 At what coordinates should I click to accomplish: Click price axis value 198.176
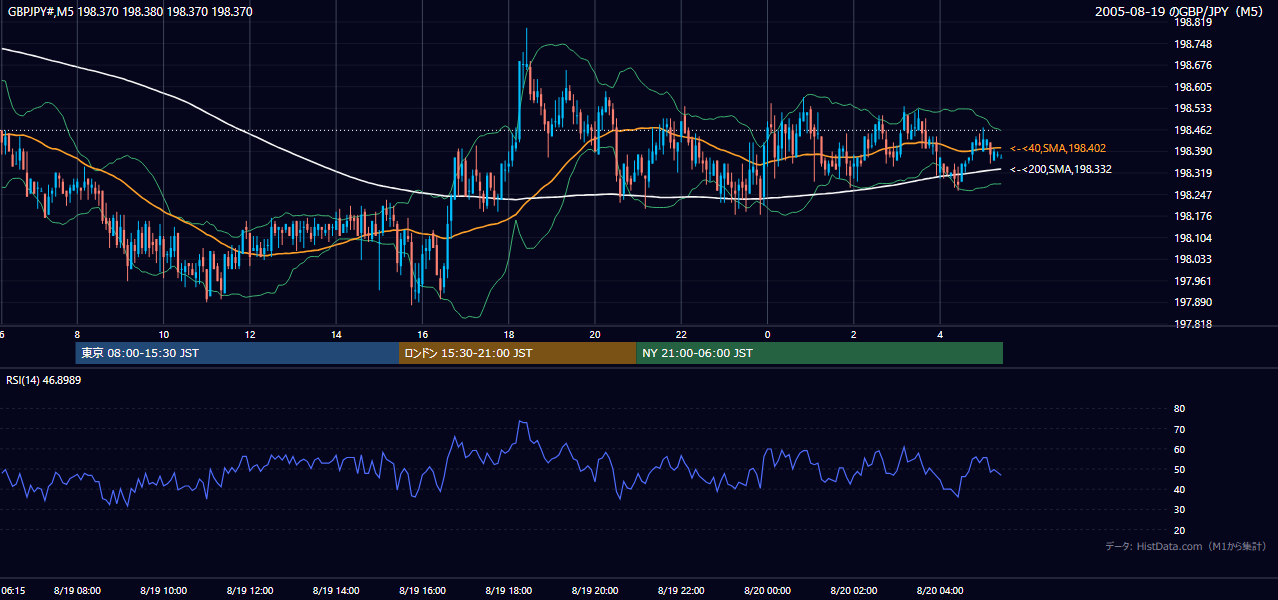pyautogui.click(x=1192, y=216)
